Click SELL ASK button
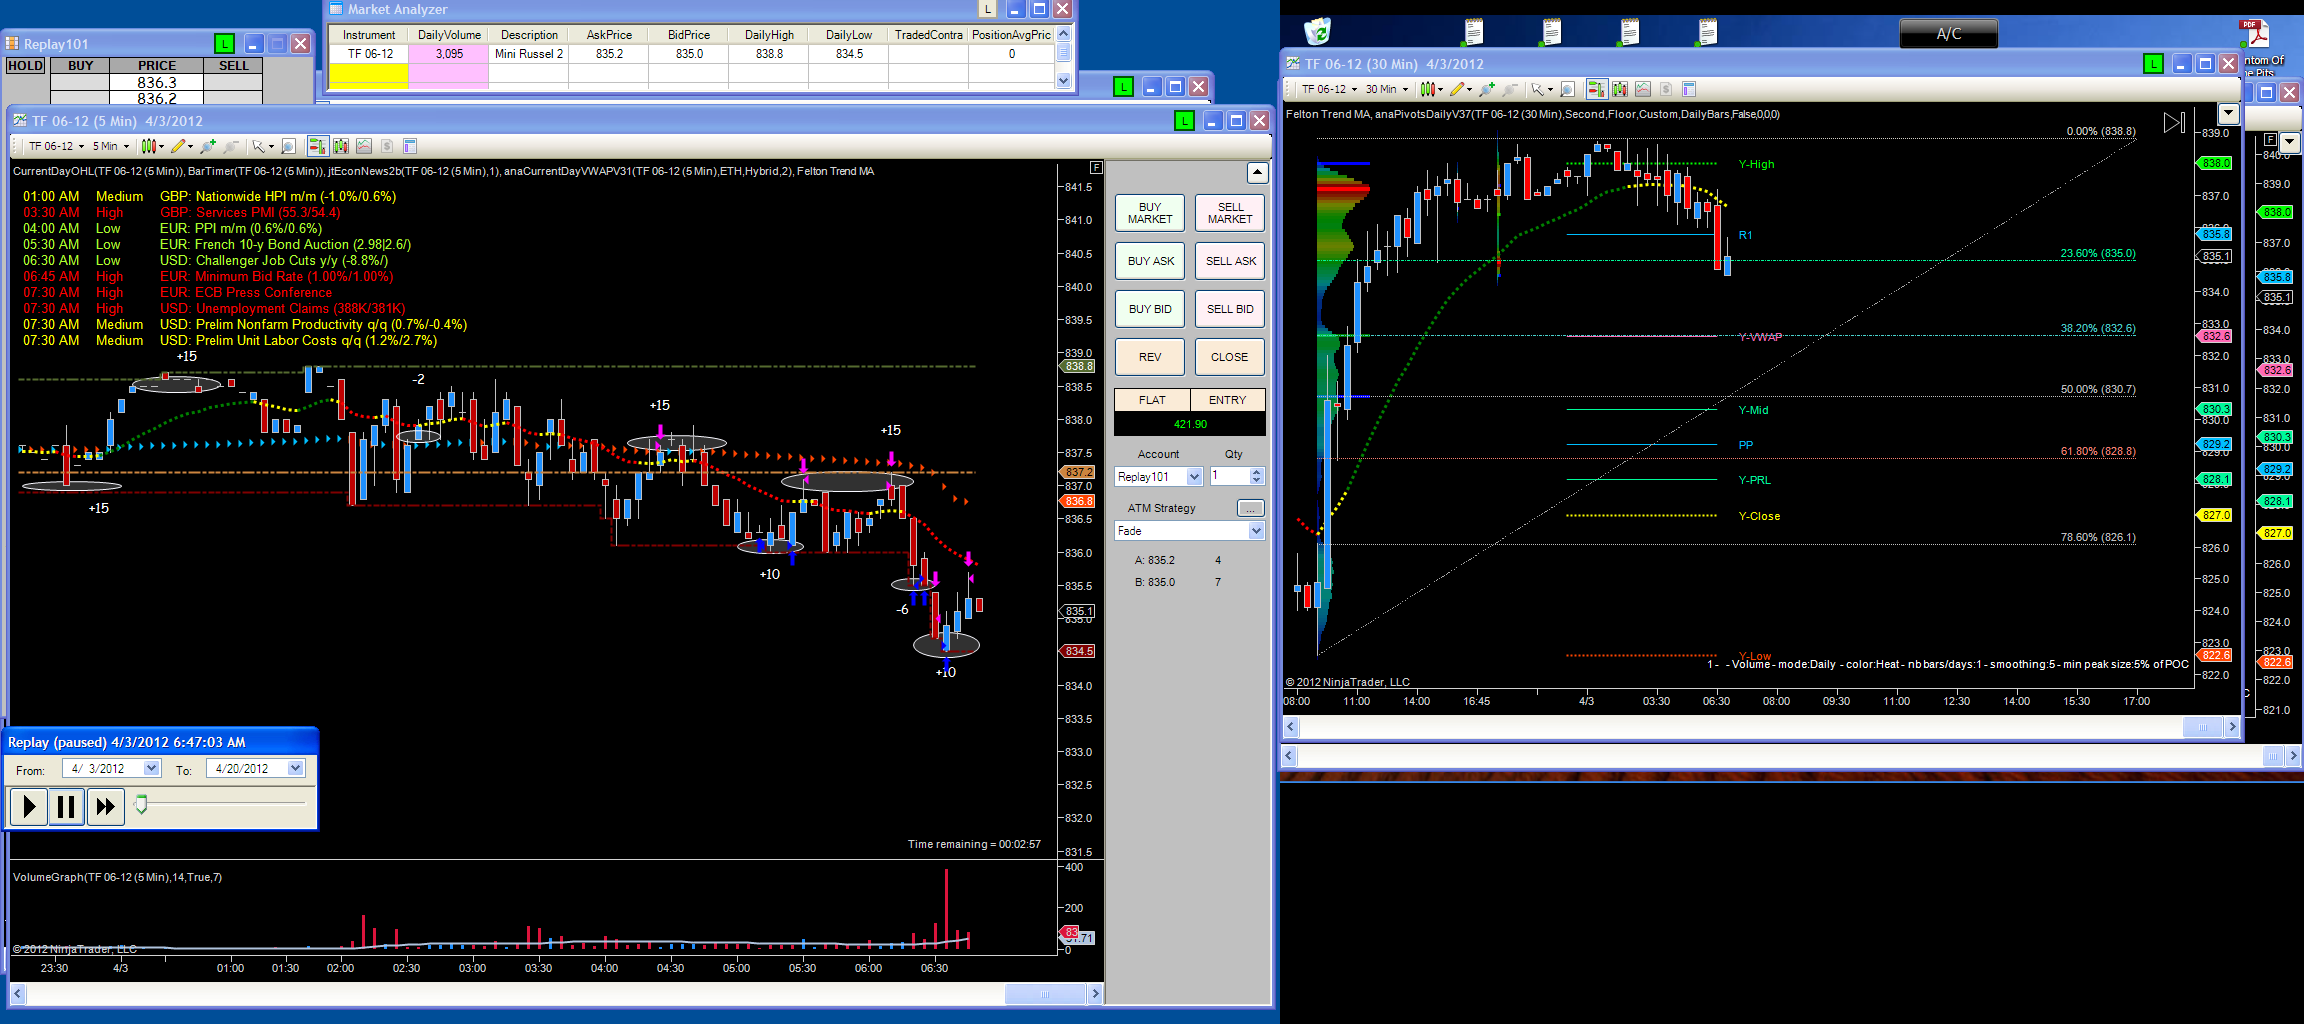Screen dimensions: 2304x1024 coord(1230,261)
